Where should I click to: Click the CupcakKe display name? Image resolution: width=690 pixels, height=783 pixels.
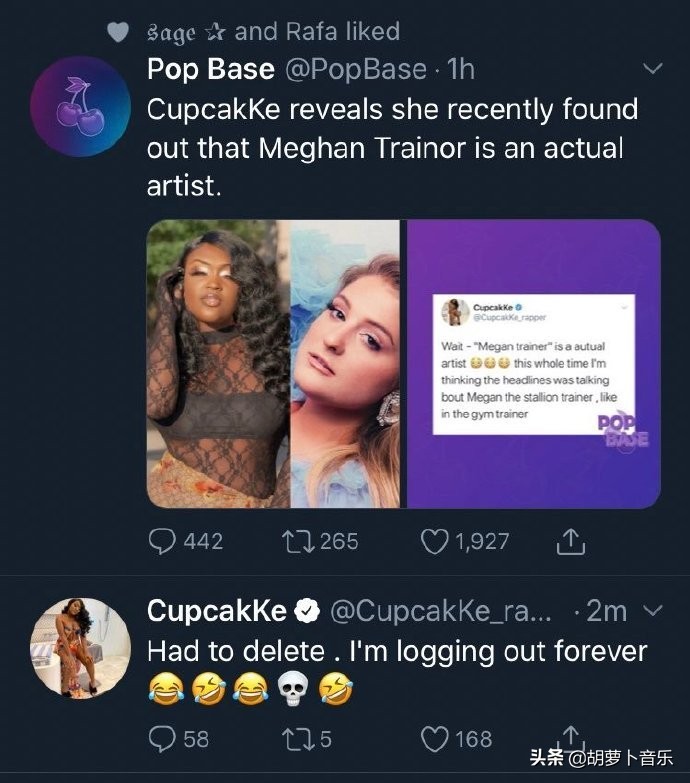[217, 610]
